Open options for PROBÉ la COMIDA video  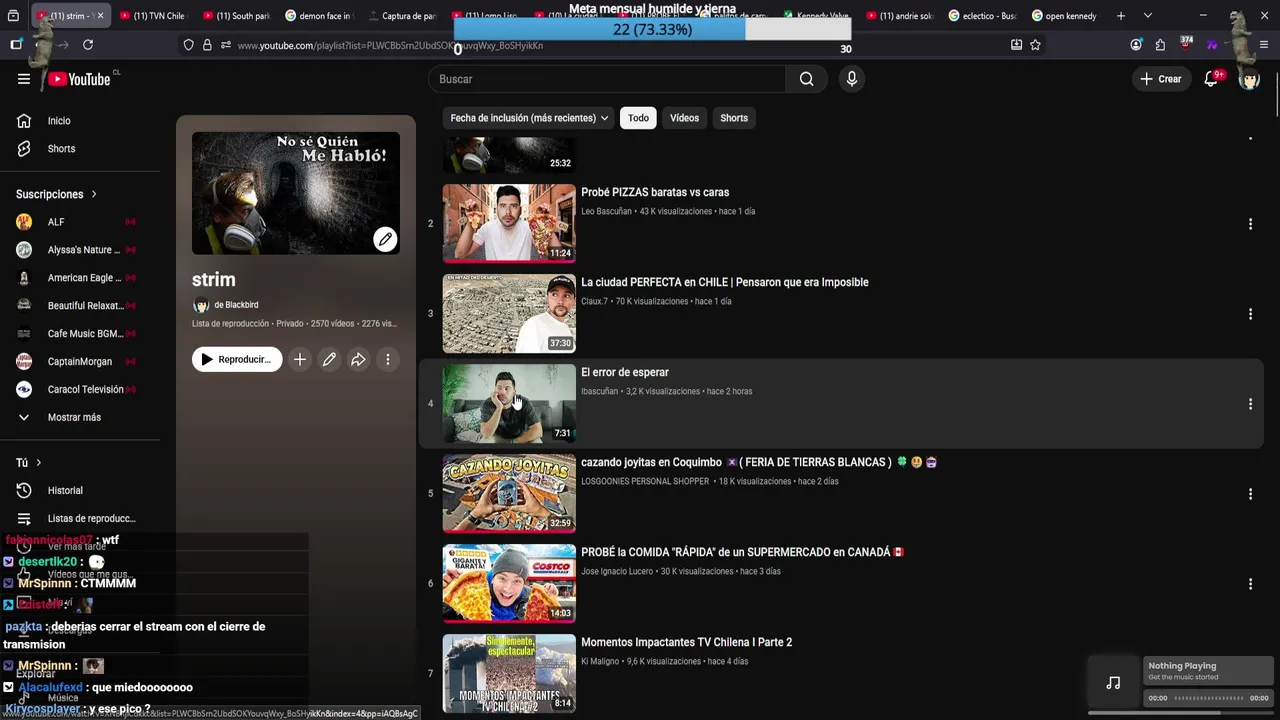tap(1250, 584)
